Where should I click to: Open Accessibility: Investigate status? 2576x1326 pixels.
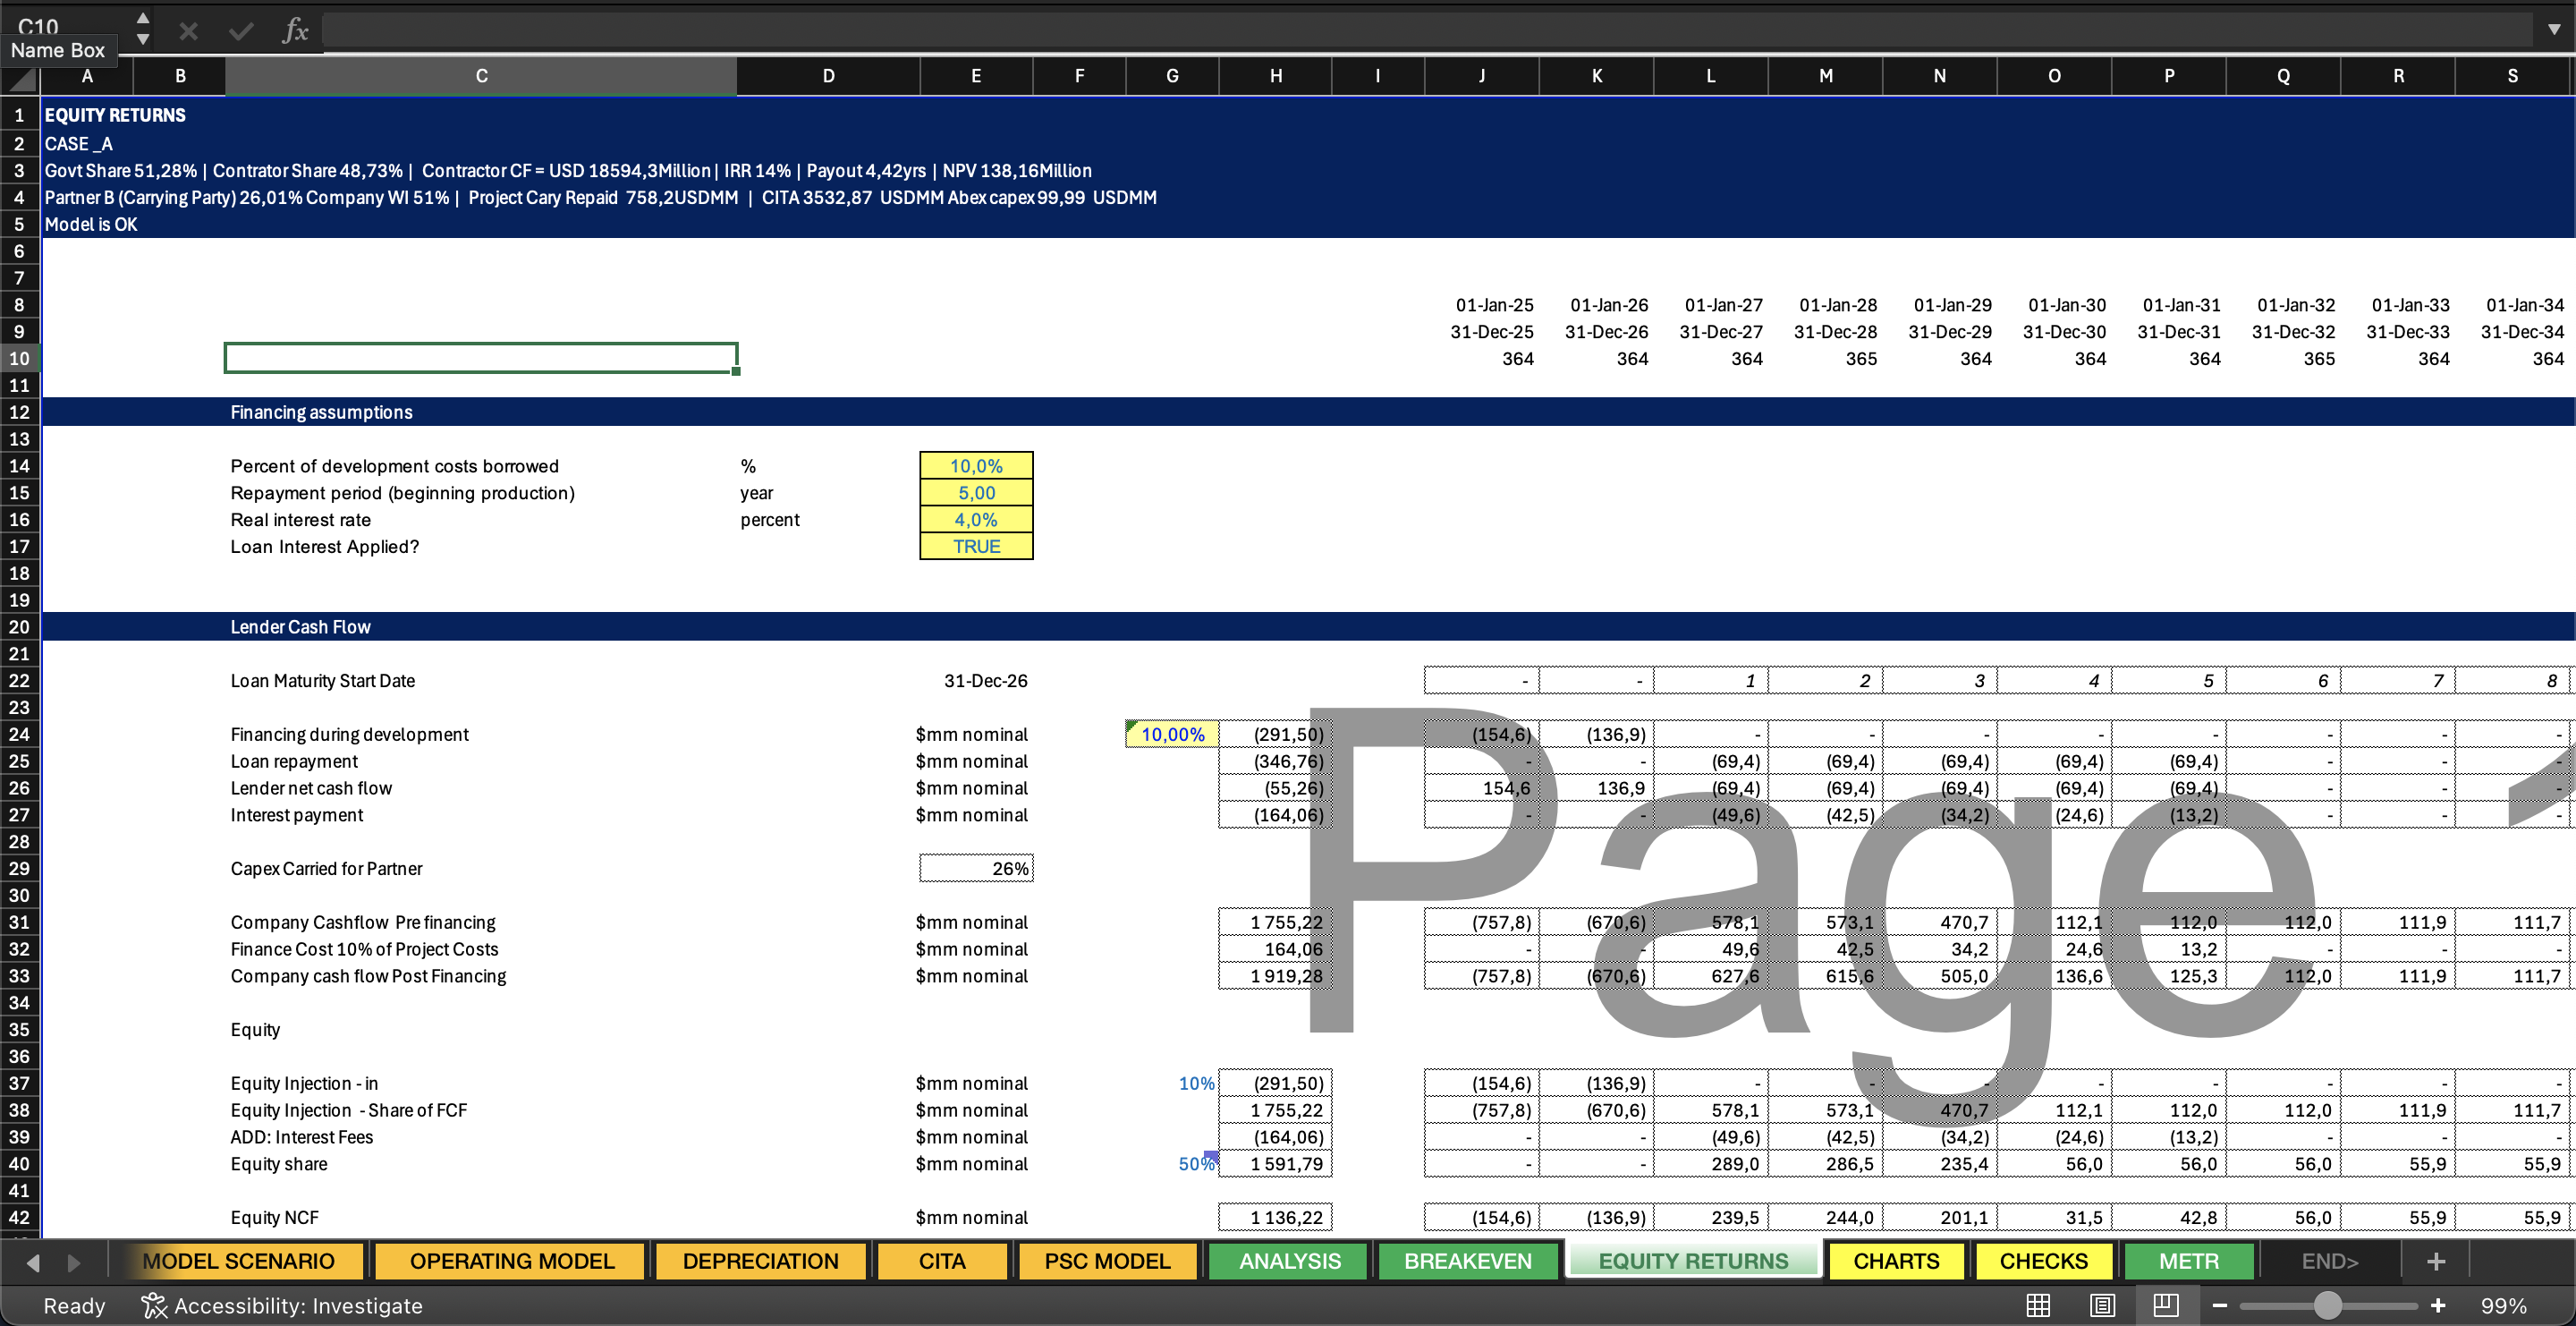[x=282, y=1306]
